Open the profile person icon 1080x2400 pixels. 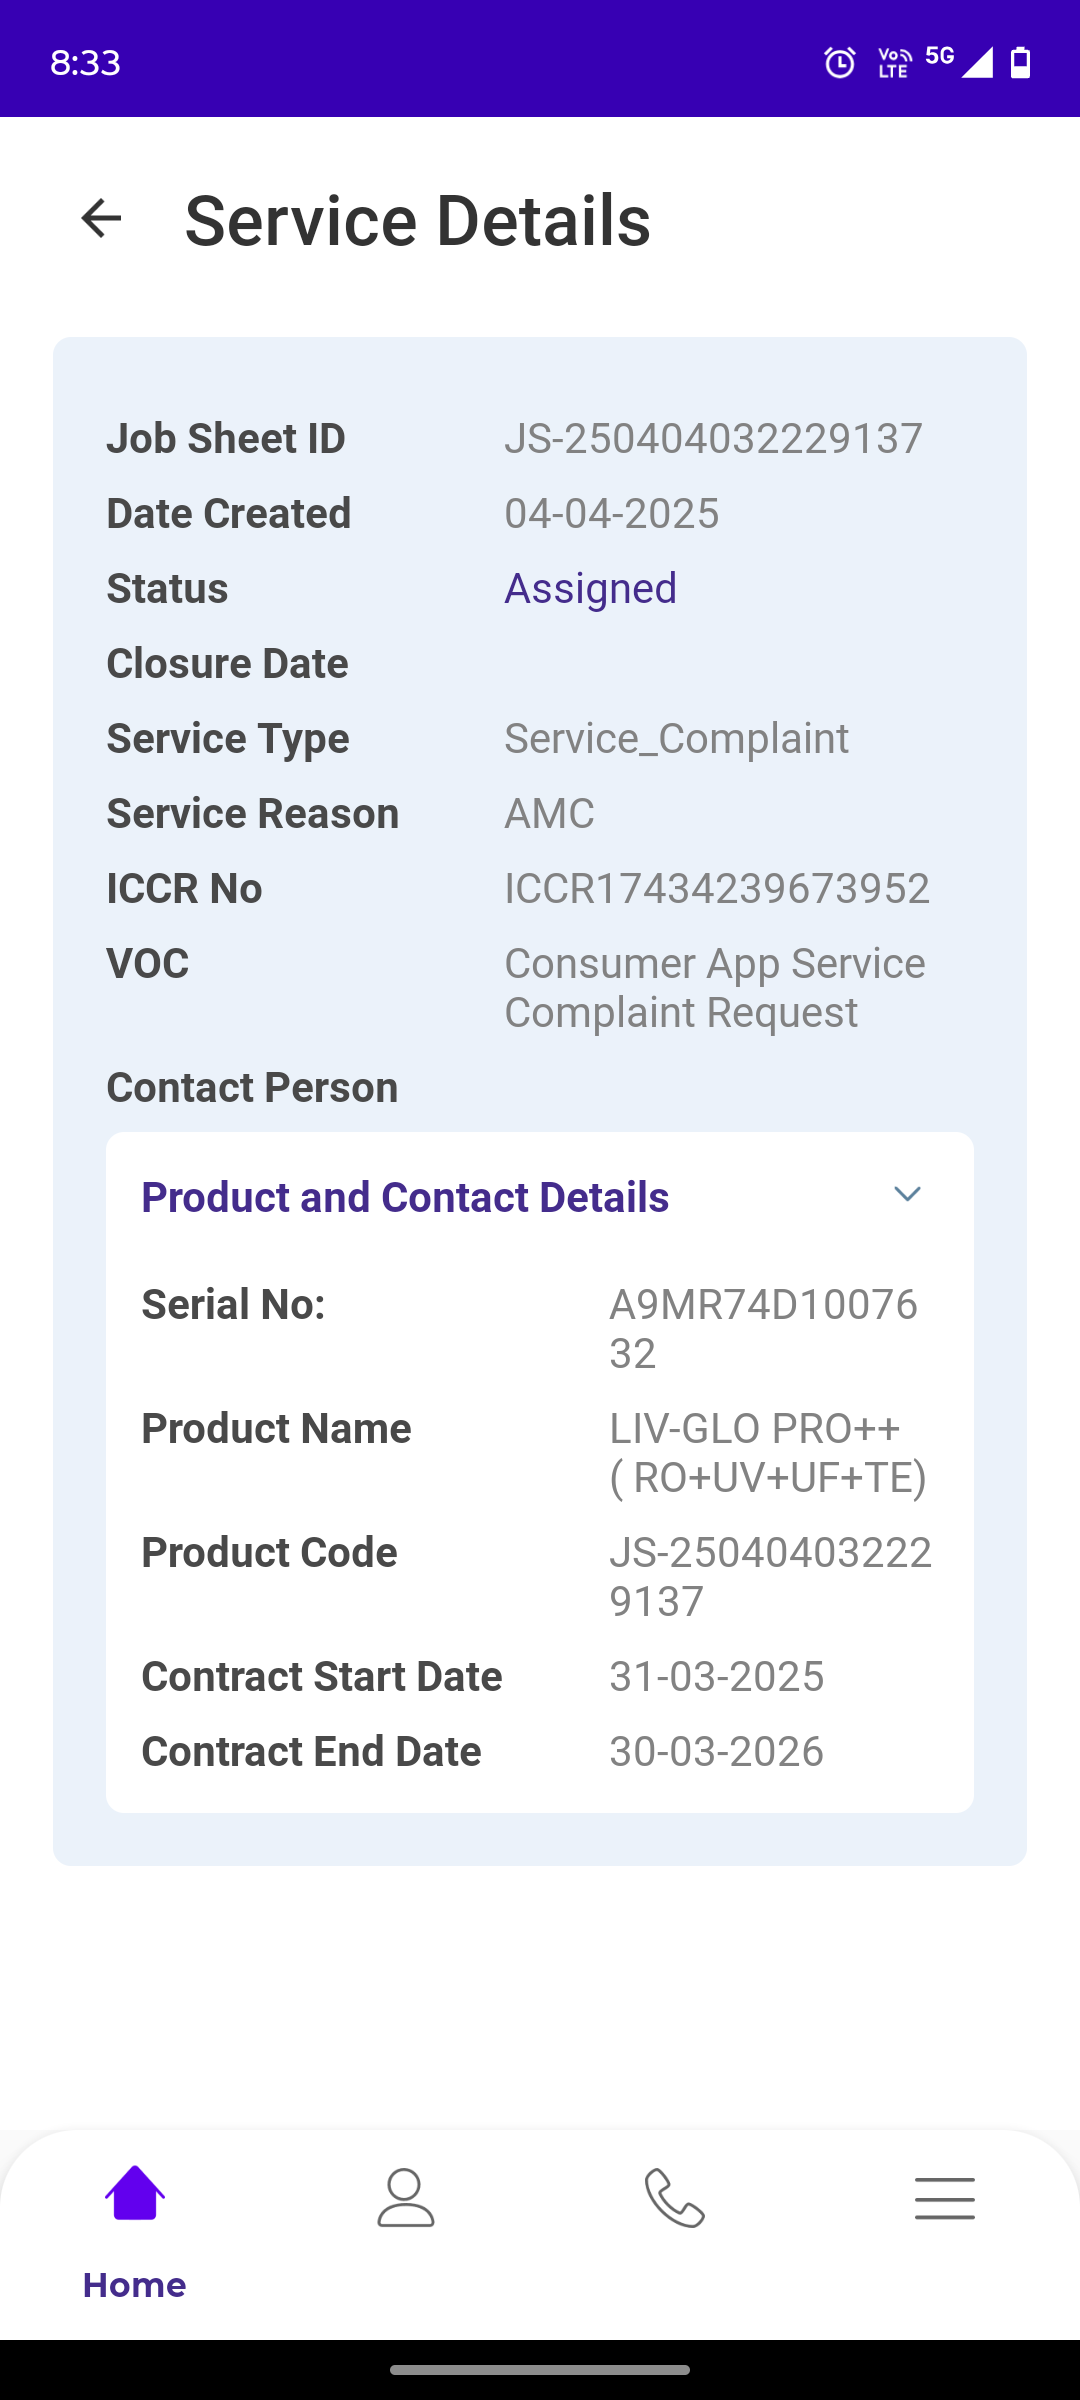405,2197
